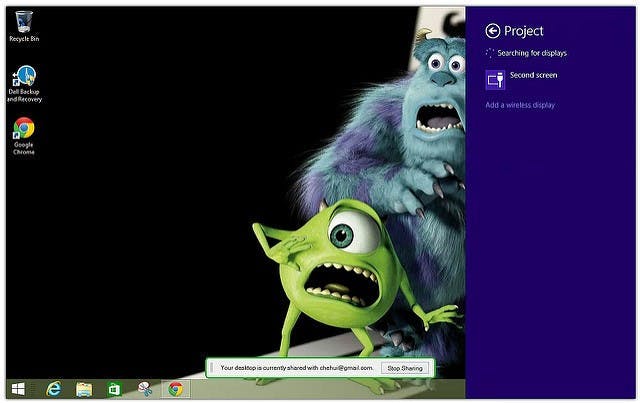Click the Dell Backup and Recovery text label
This screenshot has width=640, height=403.
coord(24,96)
